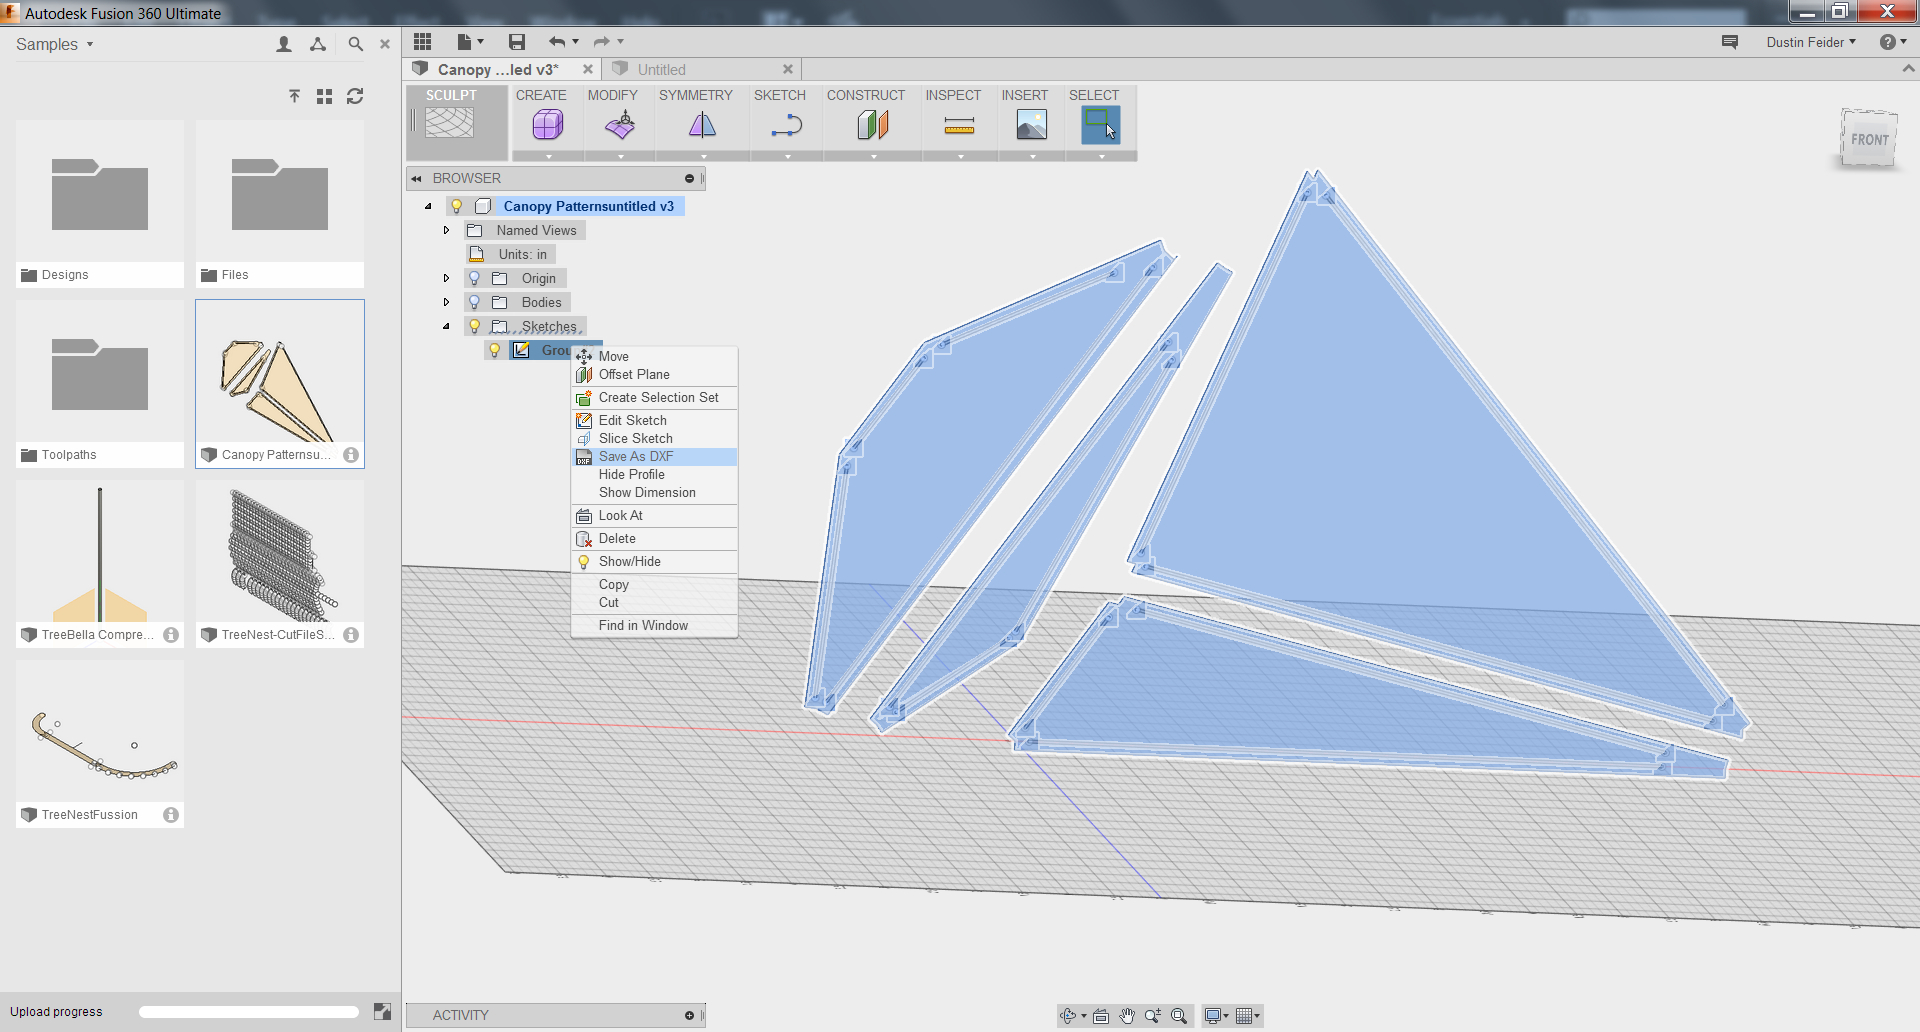The height and width of the screenshot is (1032, 1920).
Task: Select Find in Window menu item
Action: pyautogui.click(x=654, y=626)
